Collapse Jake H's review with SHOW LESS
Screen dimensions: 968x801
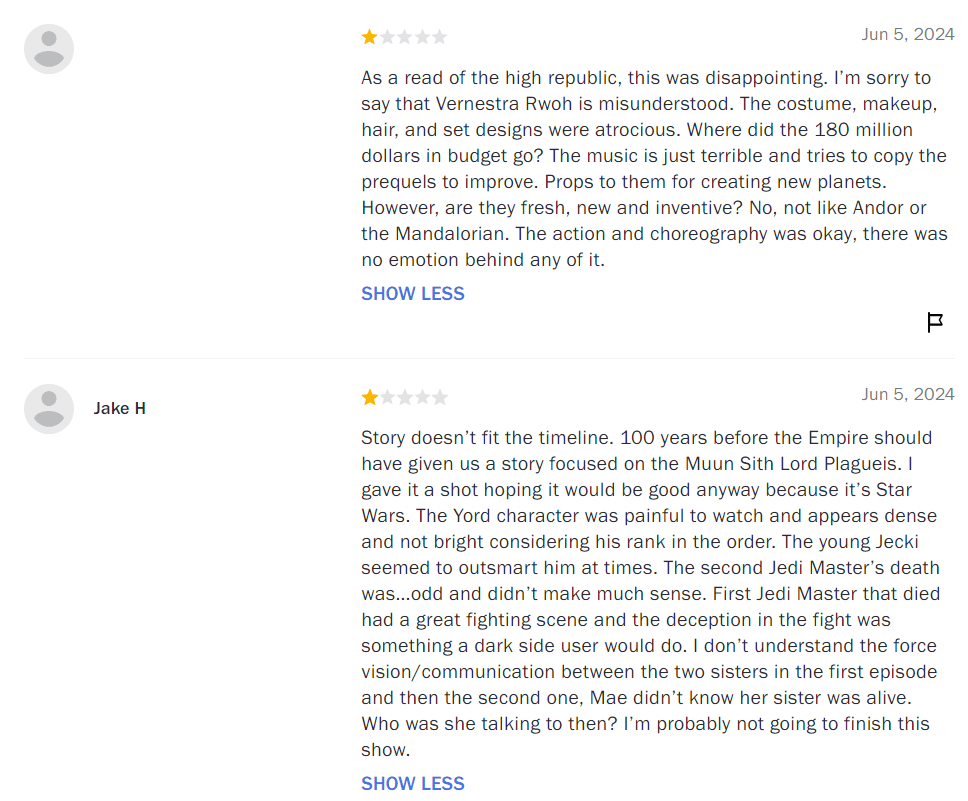413,784
